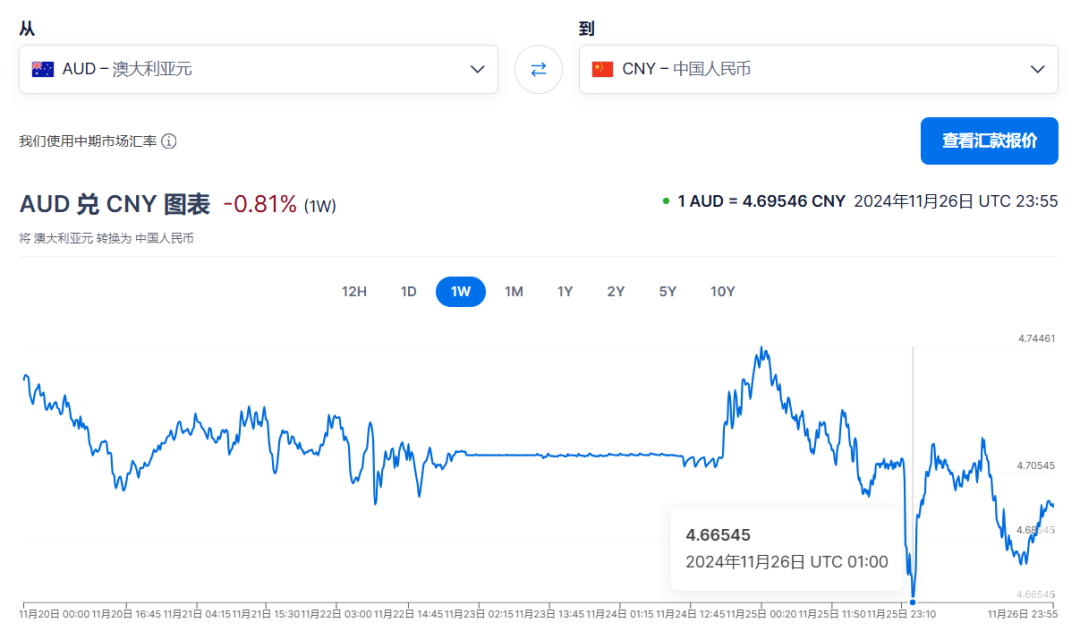Click the AUD 兑 CNY 图表 heading
This screenshot has width=1080, height=631.
click(x=114, y=204)
